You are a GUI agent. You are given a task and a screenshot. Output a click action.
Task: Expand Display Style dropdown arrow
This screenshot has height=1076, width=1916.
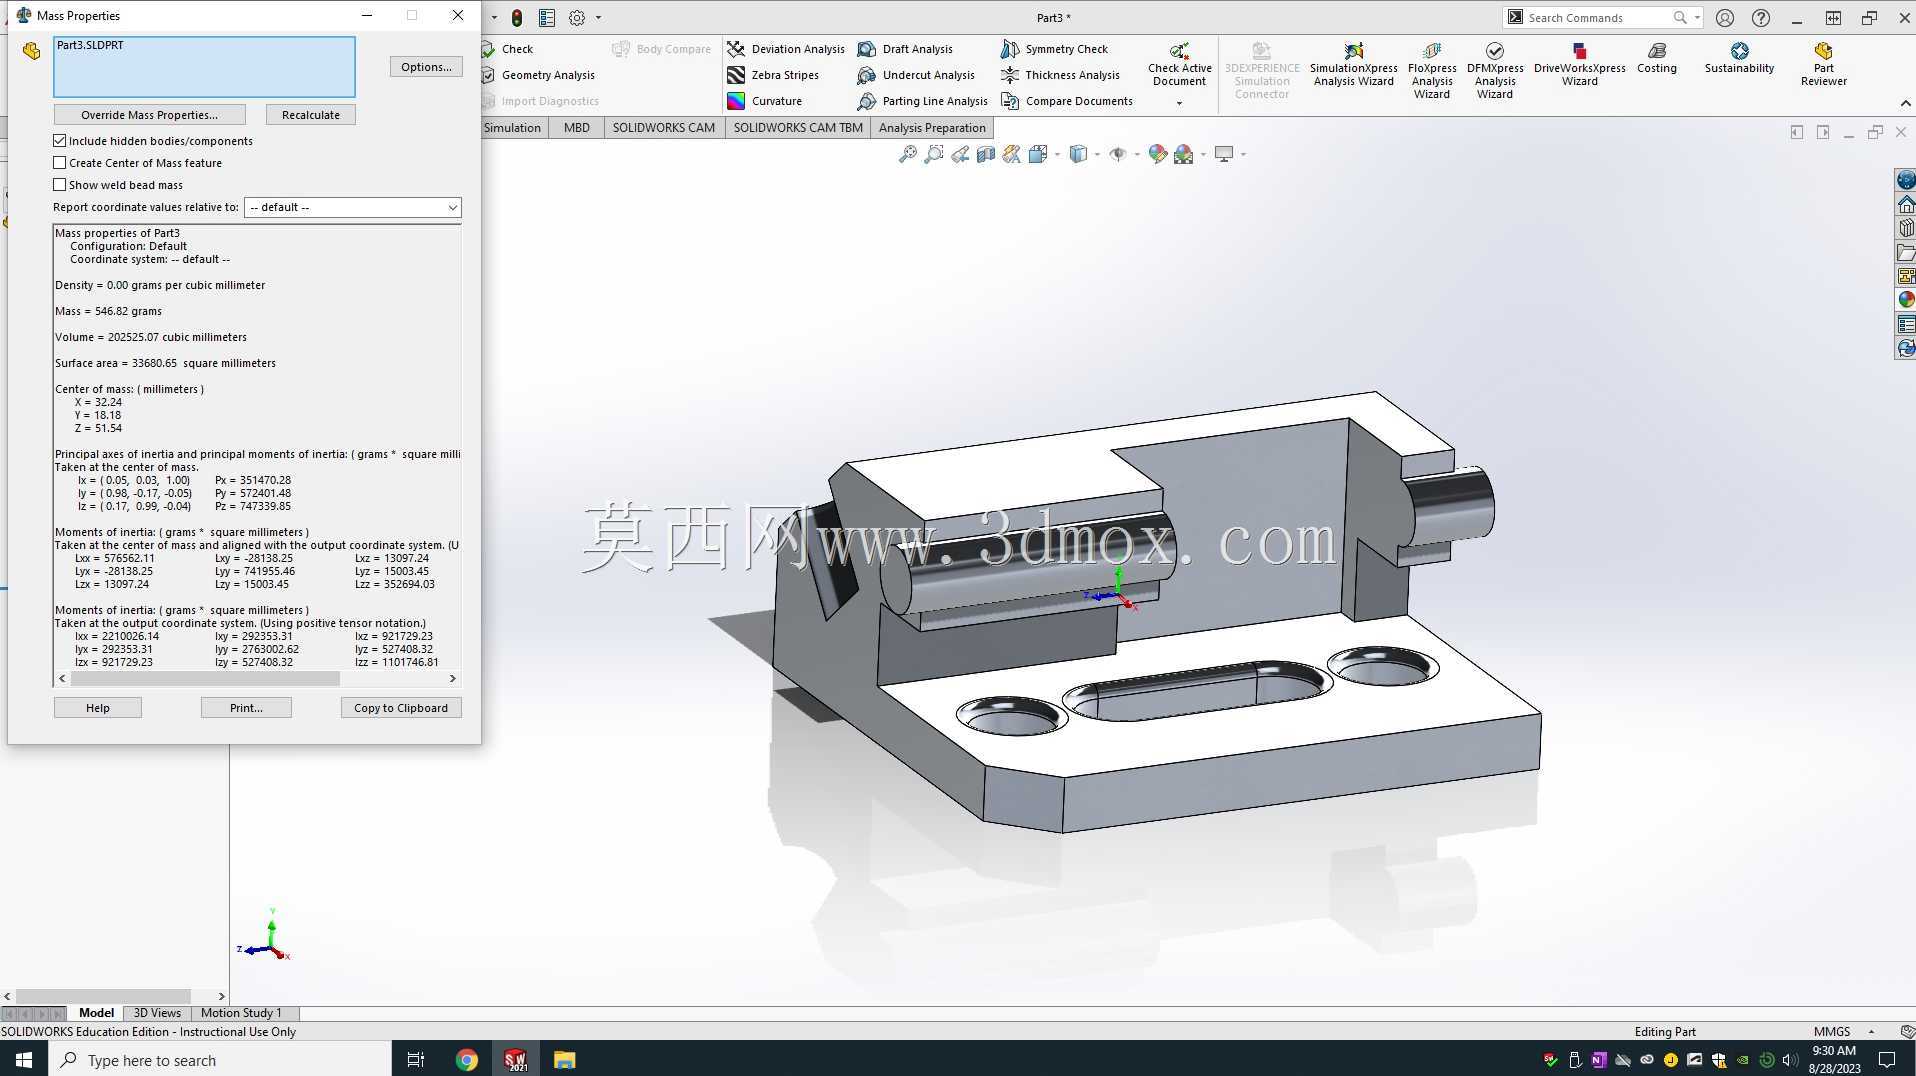point(1097,154)
